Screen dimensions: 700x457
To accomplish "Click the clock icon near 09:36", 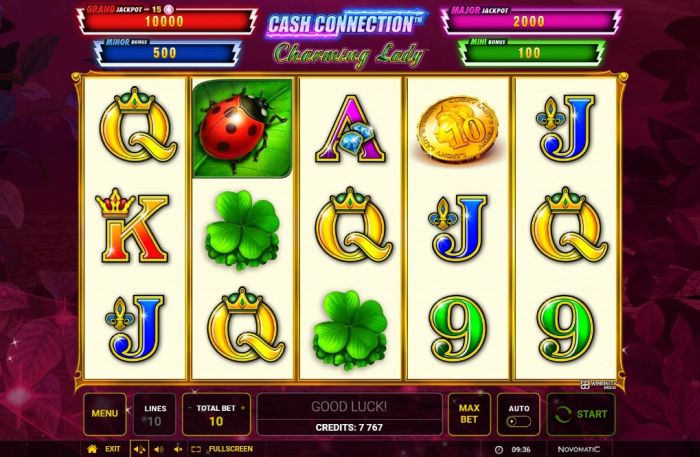I will [499, 449].
